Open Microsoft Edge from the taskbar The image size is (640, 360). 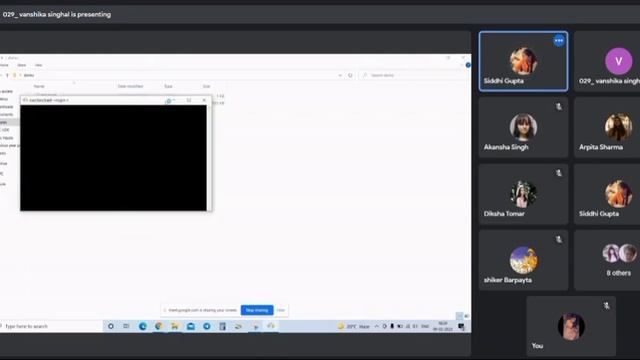click(142, 326)
